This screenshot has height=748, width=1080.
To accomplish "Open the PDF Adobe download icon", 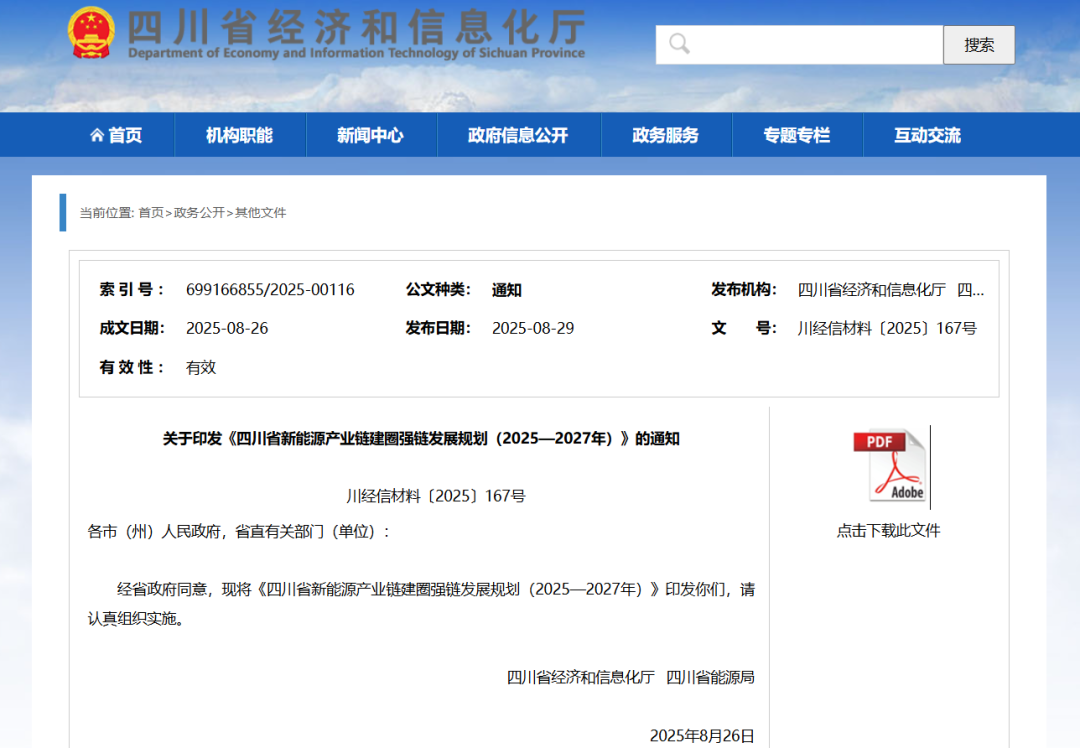I will click(x=889, y=466).
